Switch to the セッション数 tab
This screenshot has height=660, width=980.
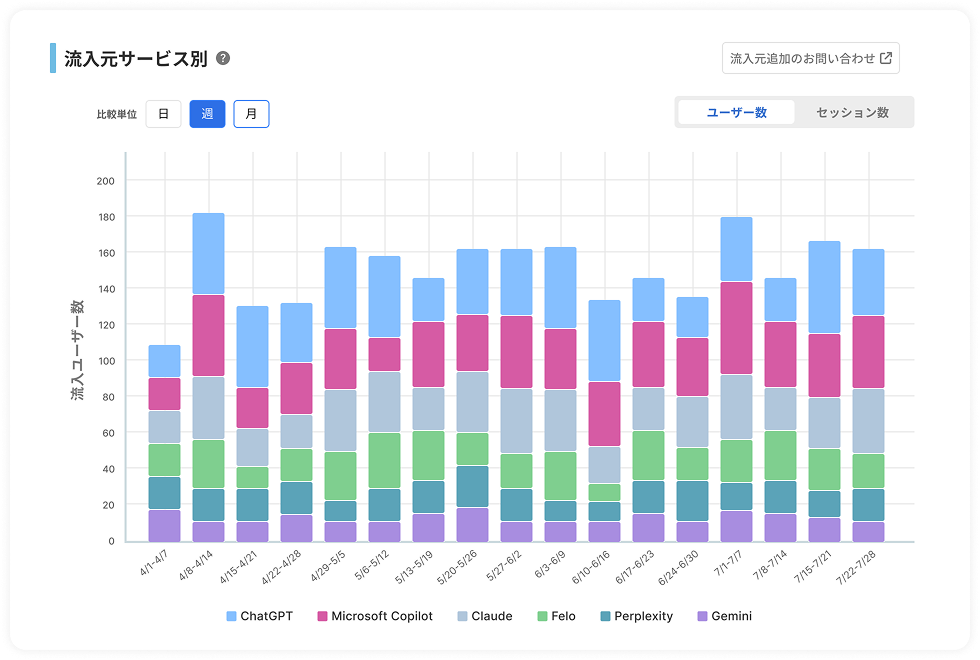pyautogui.click(x=852, y=113)
